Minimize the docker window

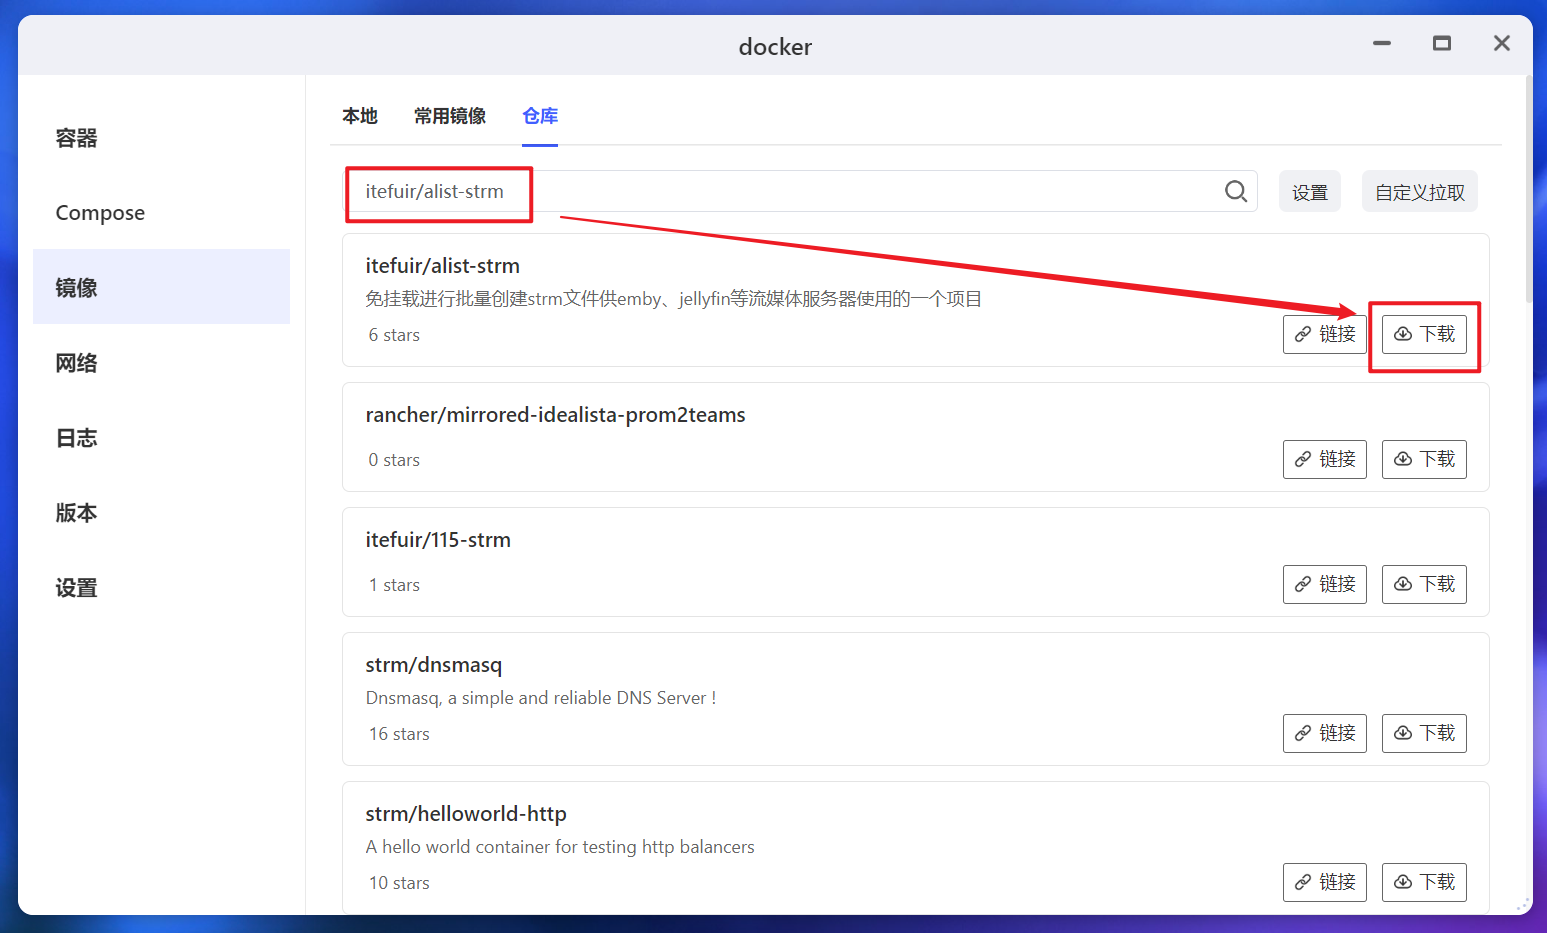point(1382,44)
